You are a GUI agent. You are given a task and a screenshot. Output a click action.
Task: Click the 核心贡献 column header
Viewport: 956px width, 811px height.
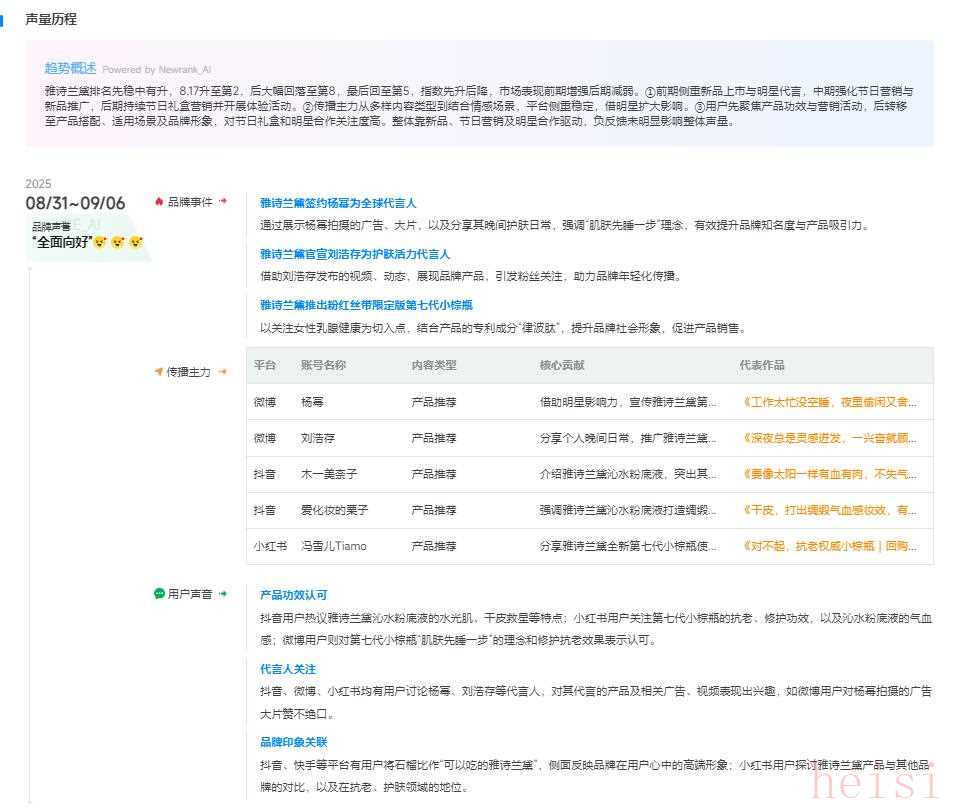562,365
